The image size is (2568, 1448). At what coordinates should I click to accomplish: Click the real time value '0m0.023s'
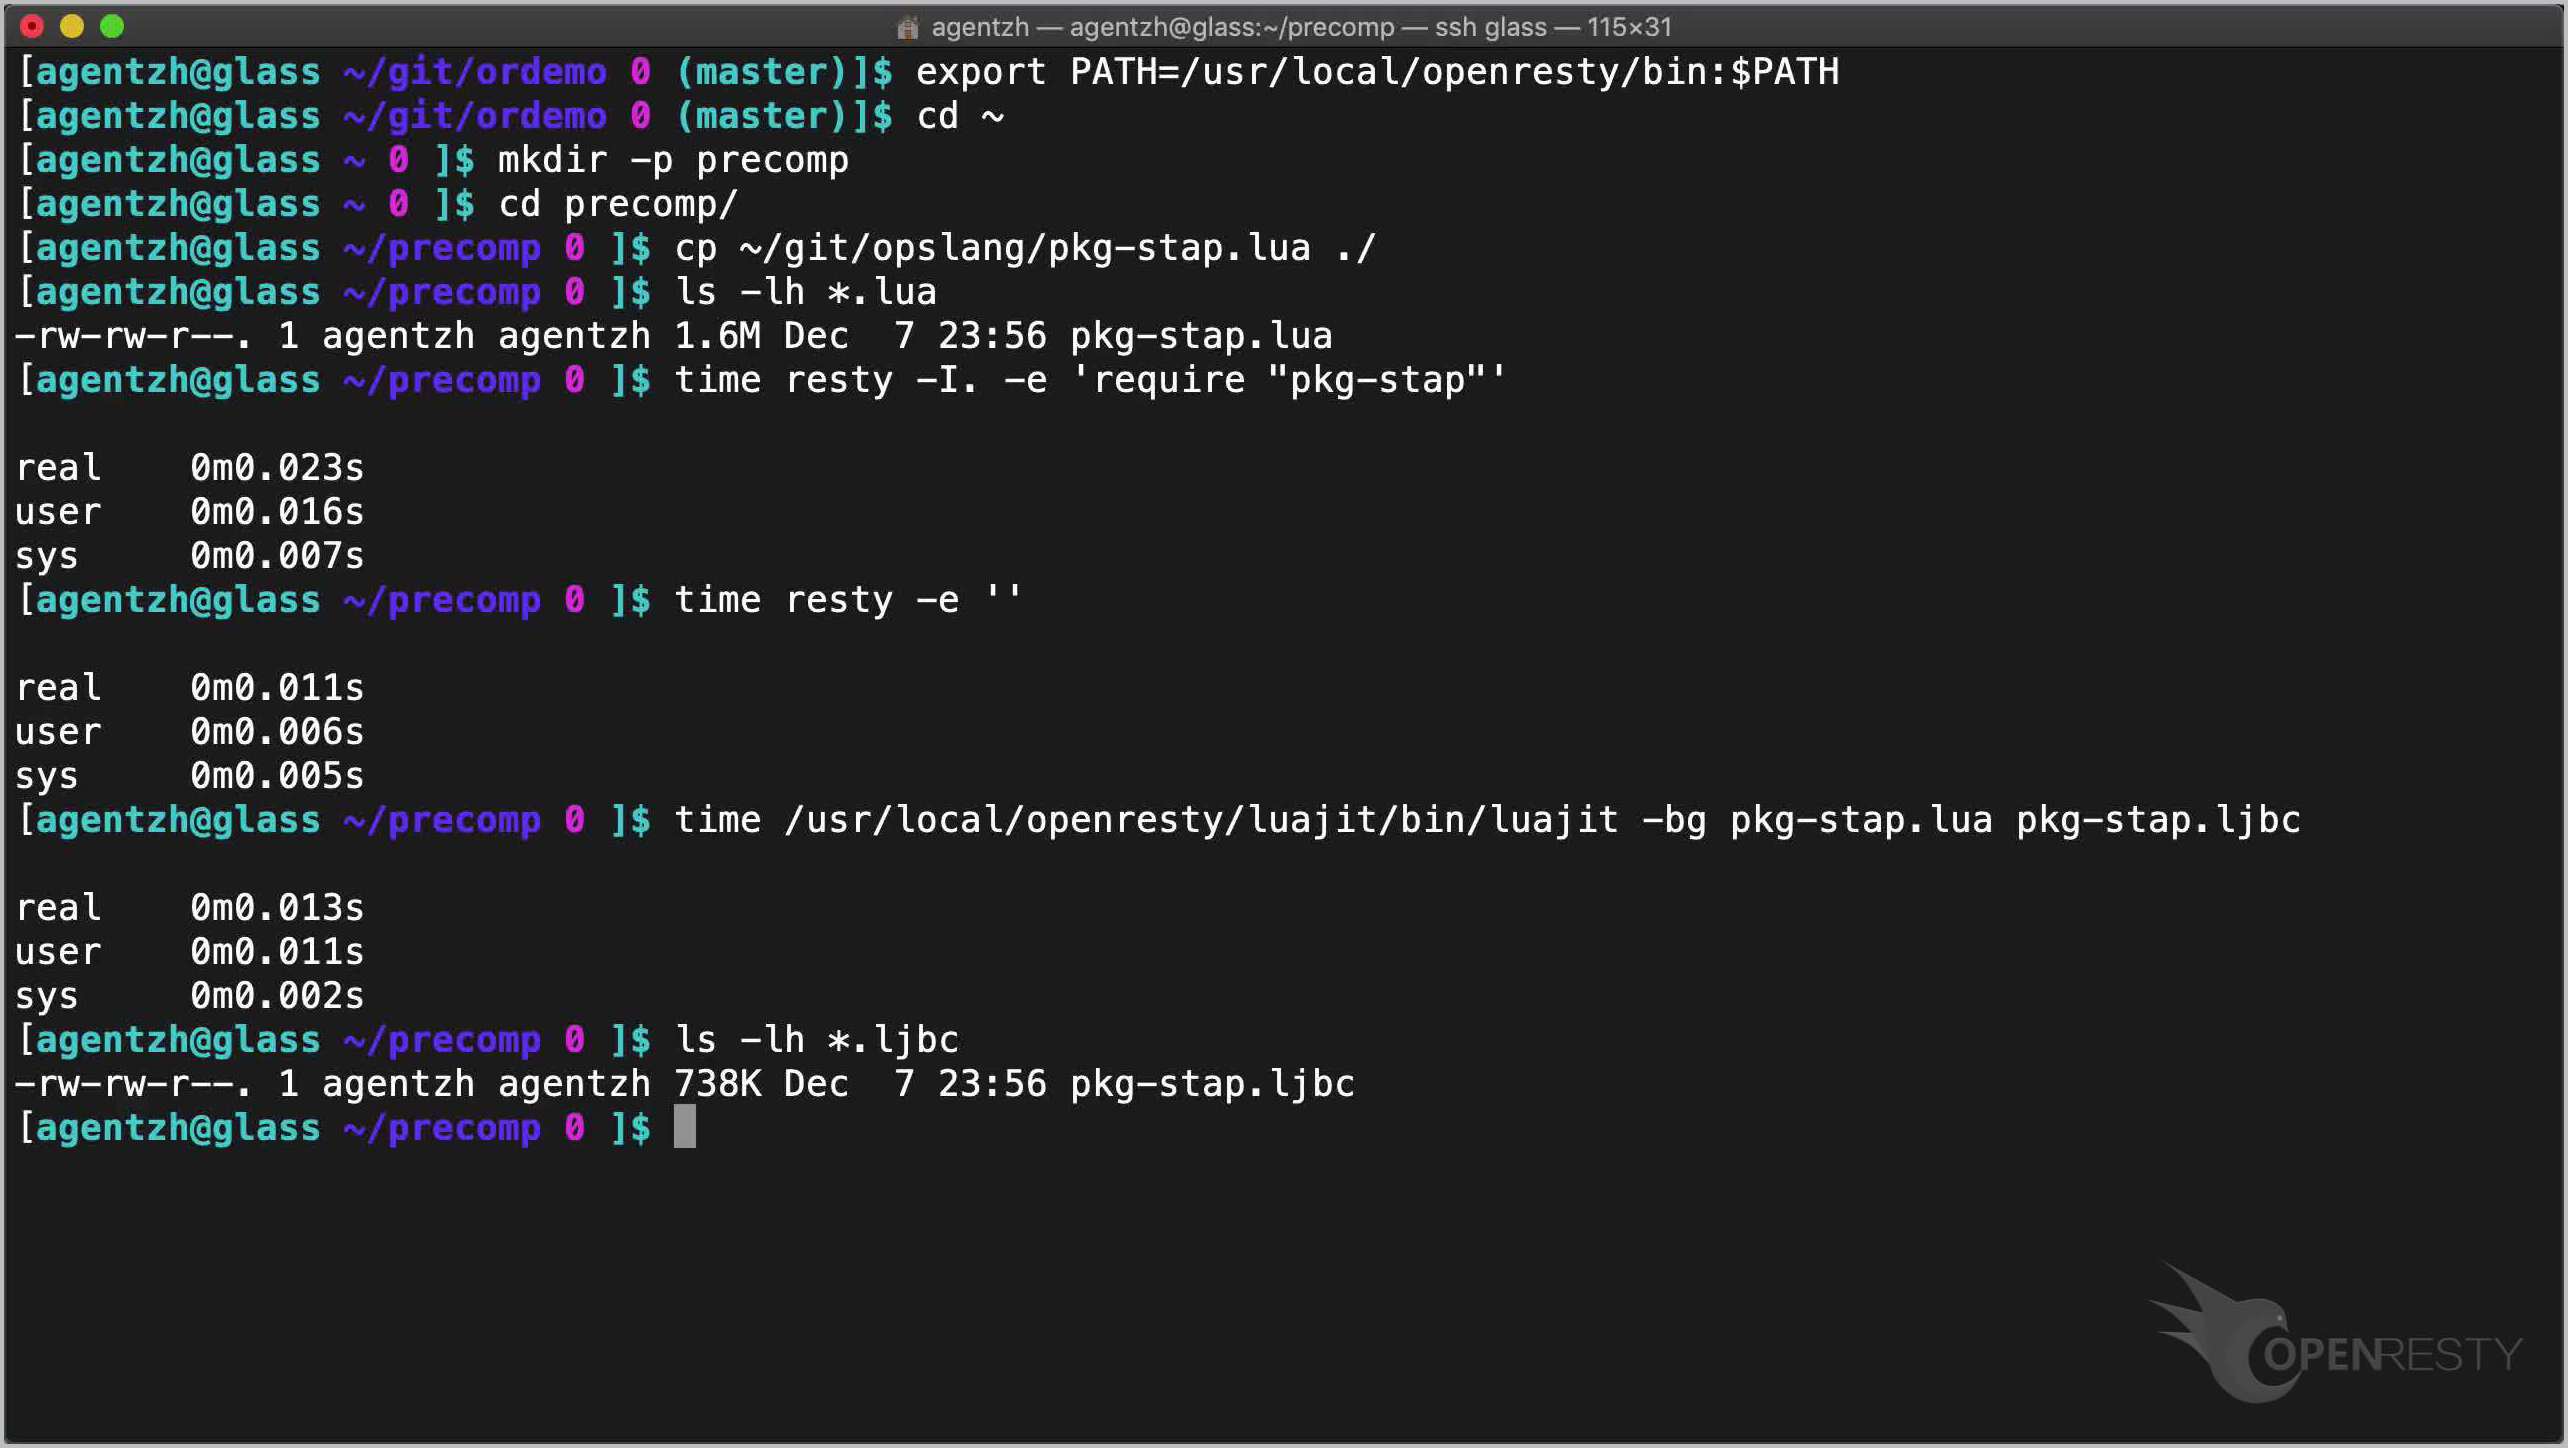[x=277, y=468]
